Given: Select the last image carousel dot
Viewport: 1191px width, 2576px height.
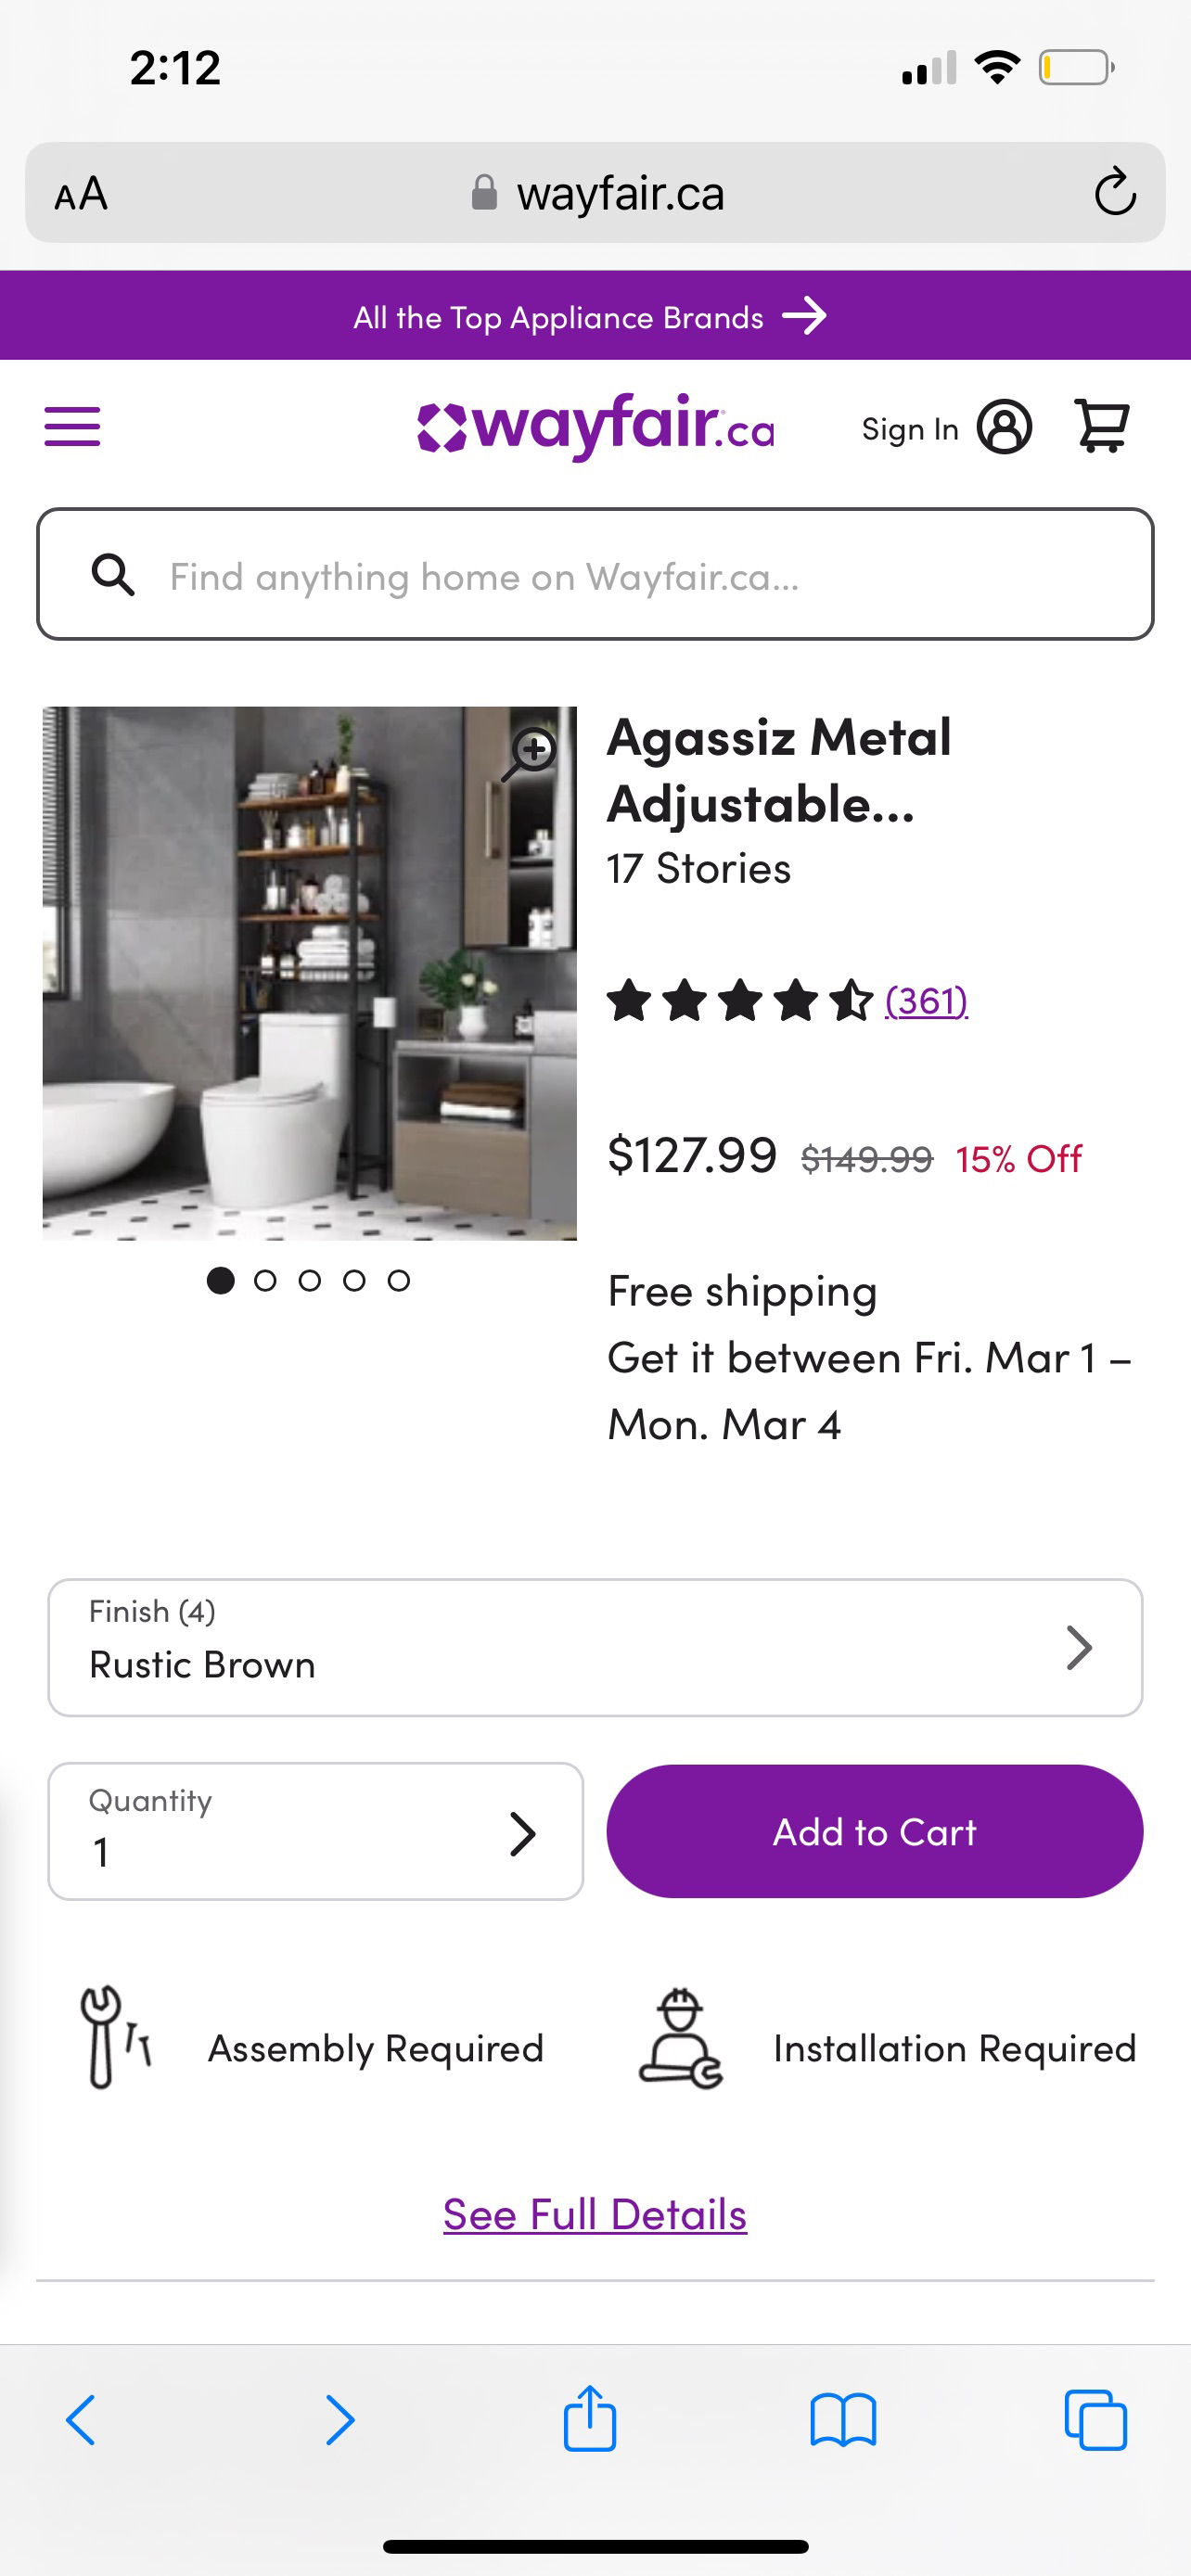Looking at the screenshot, I should click(x=399, y=1281).
